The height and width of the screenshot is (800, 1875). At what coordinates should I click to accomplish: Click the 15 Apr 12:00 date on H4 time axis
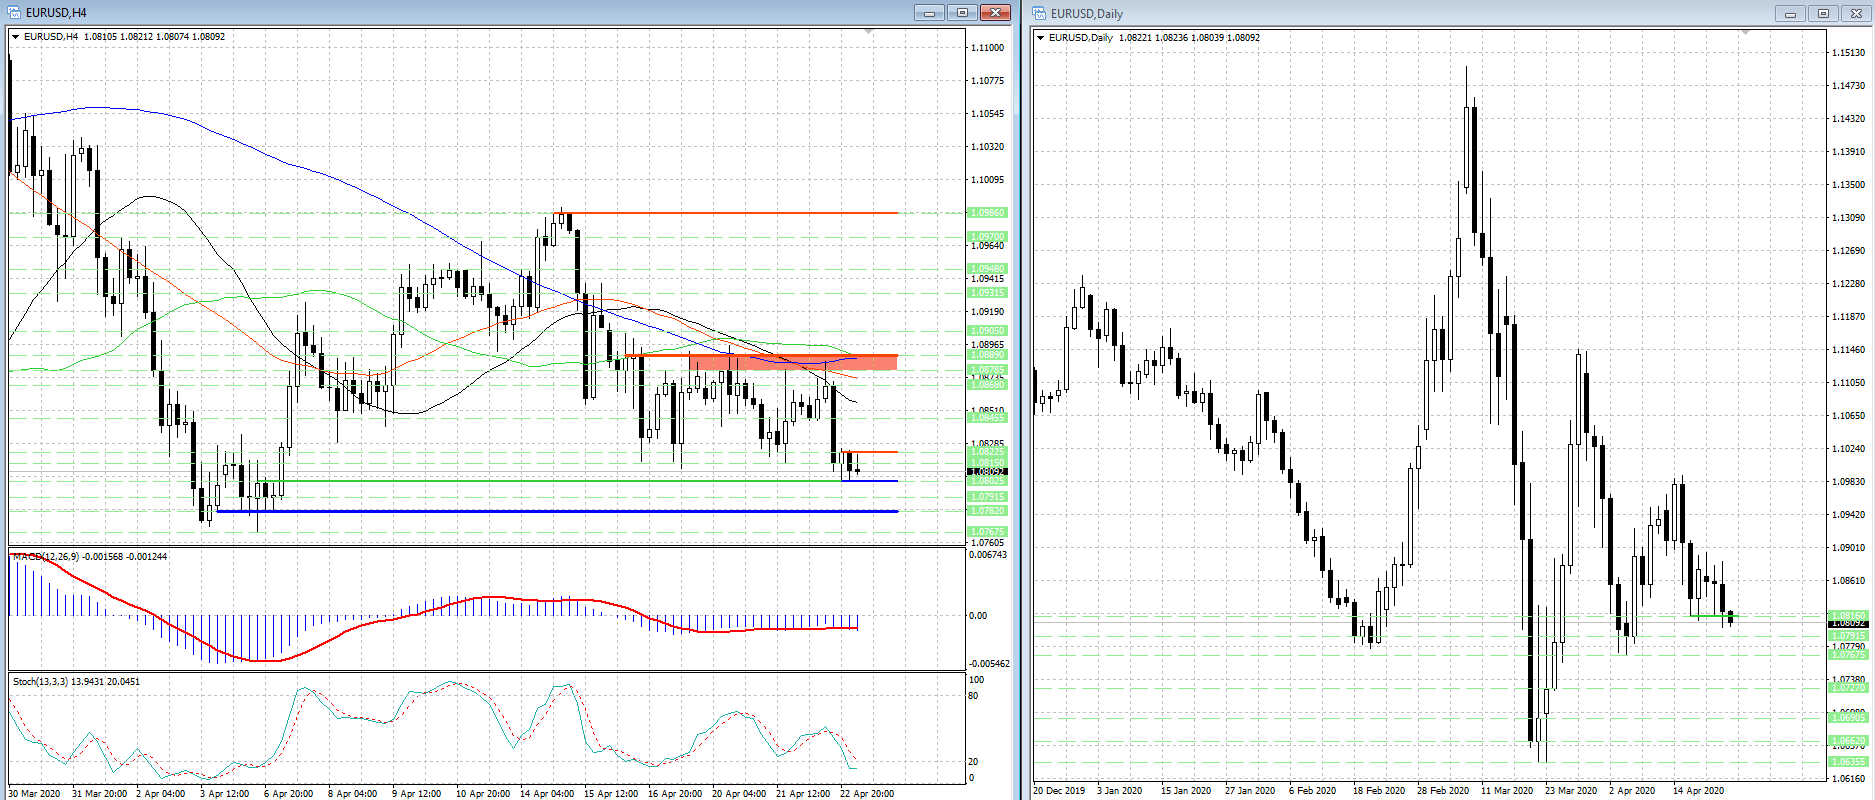tap(611, 794)
